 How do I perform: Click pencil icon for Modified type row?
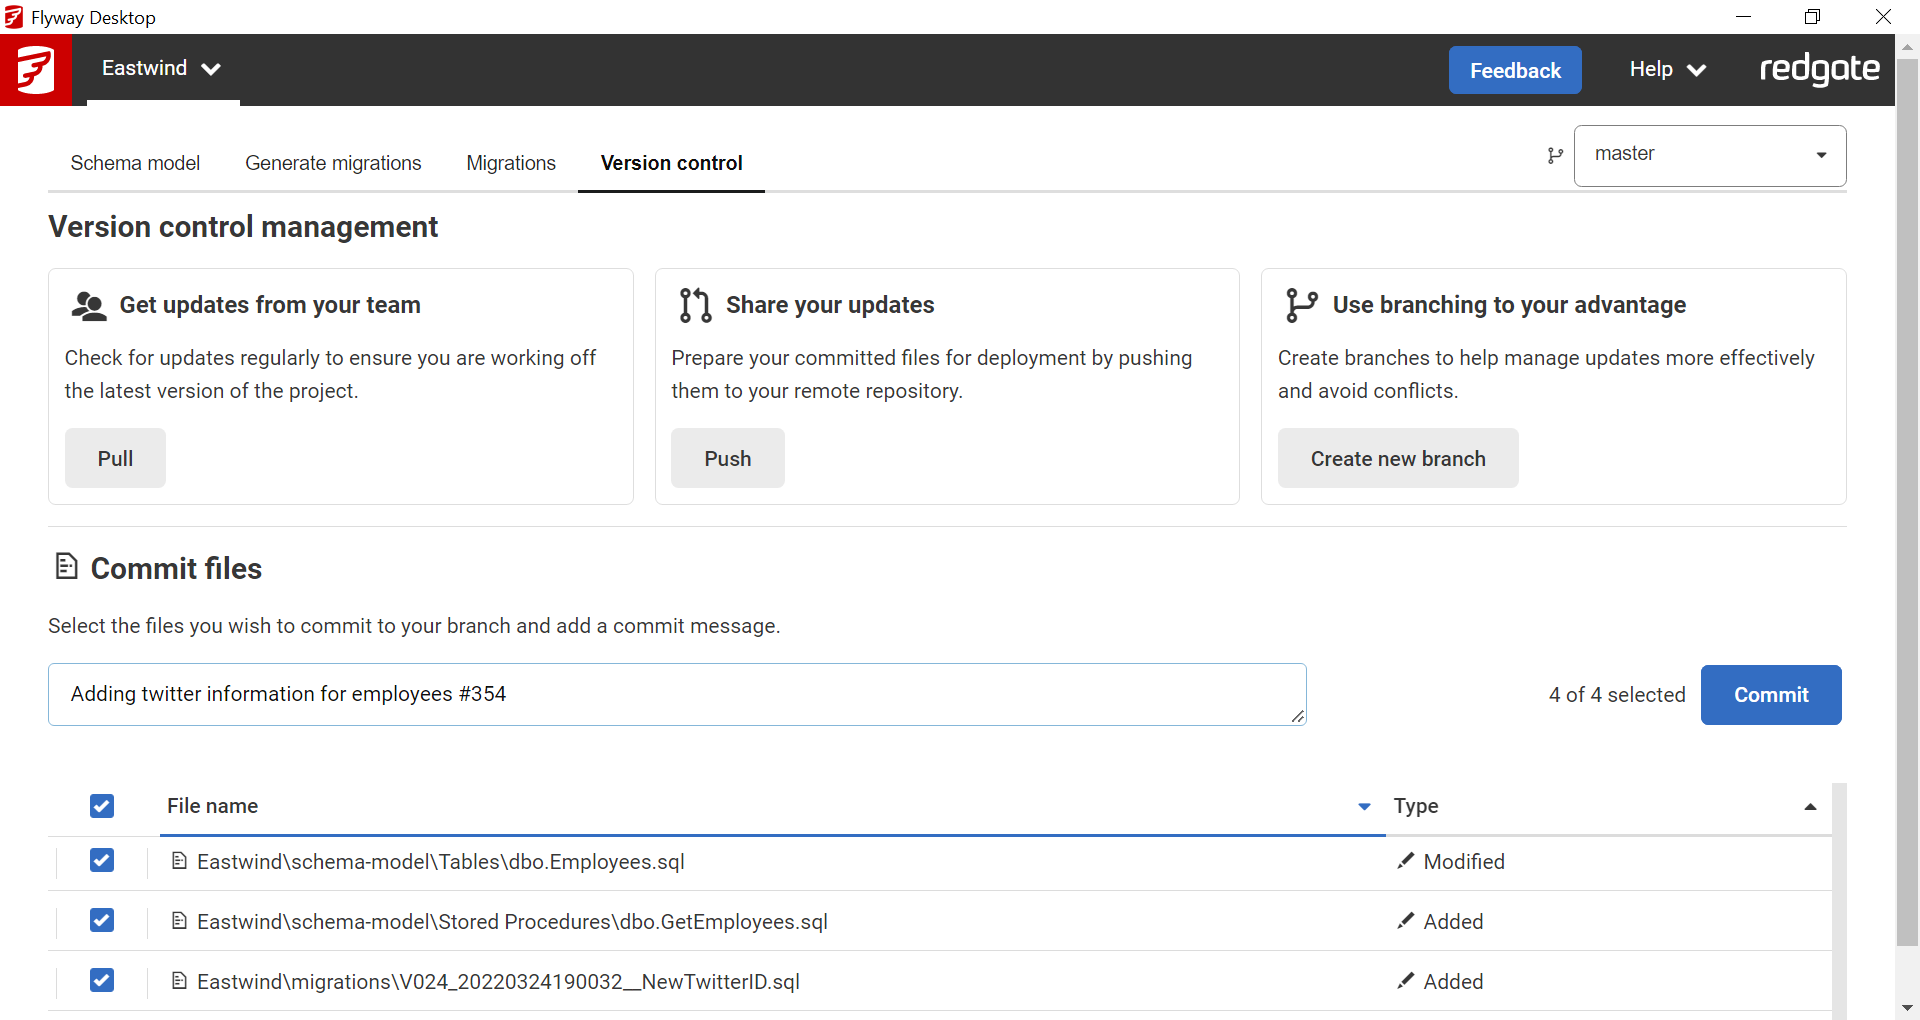pyautogui.click(x=1406, y=861)
